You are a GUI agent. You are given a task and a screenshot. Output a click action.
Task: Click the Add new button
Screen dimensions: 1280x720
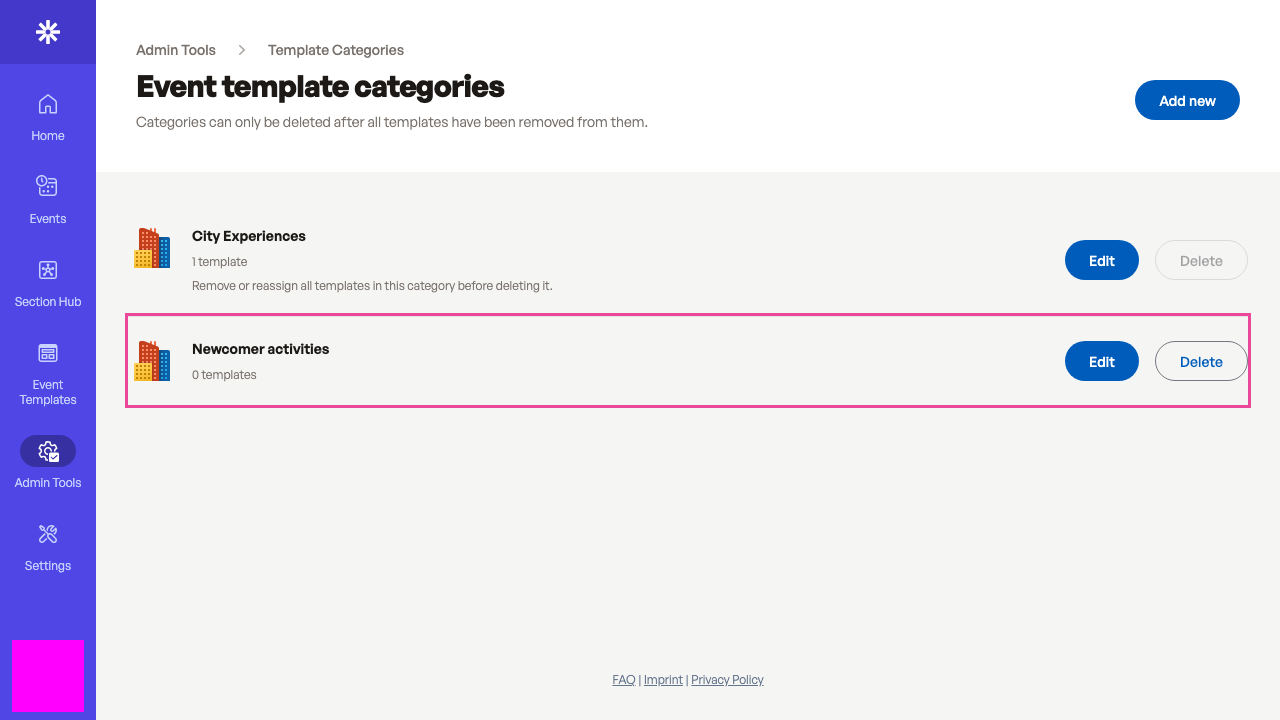pos(1187,100)
